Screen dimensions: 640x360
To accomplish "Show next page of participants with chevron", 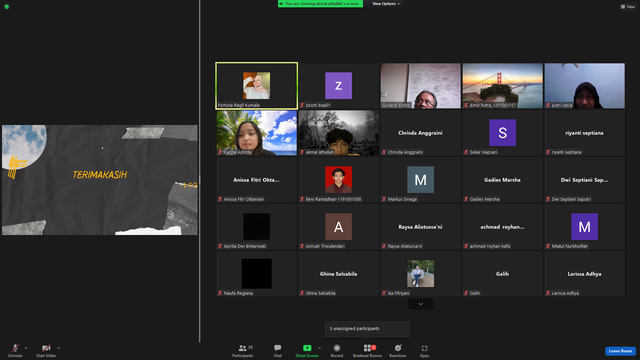I will 420,304.
